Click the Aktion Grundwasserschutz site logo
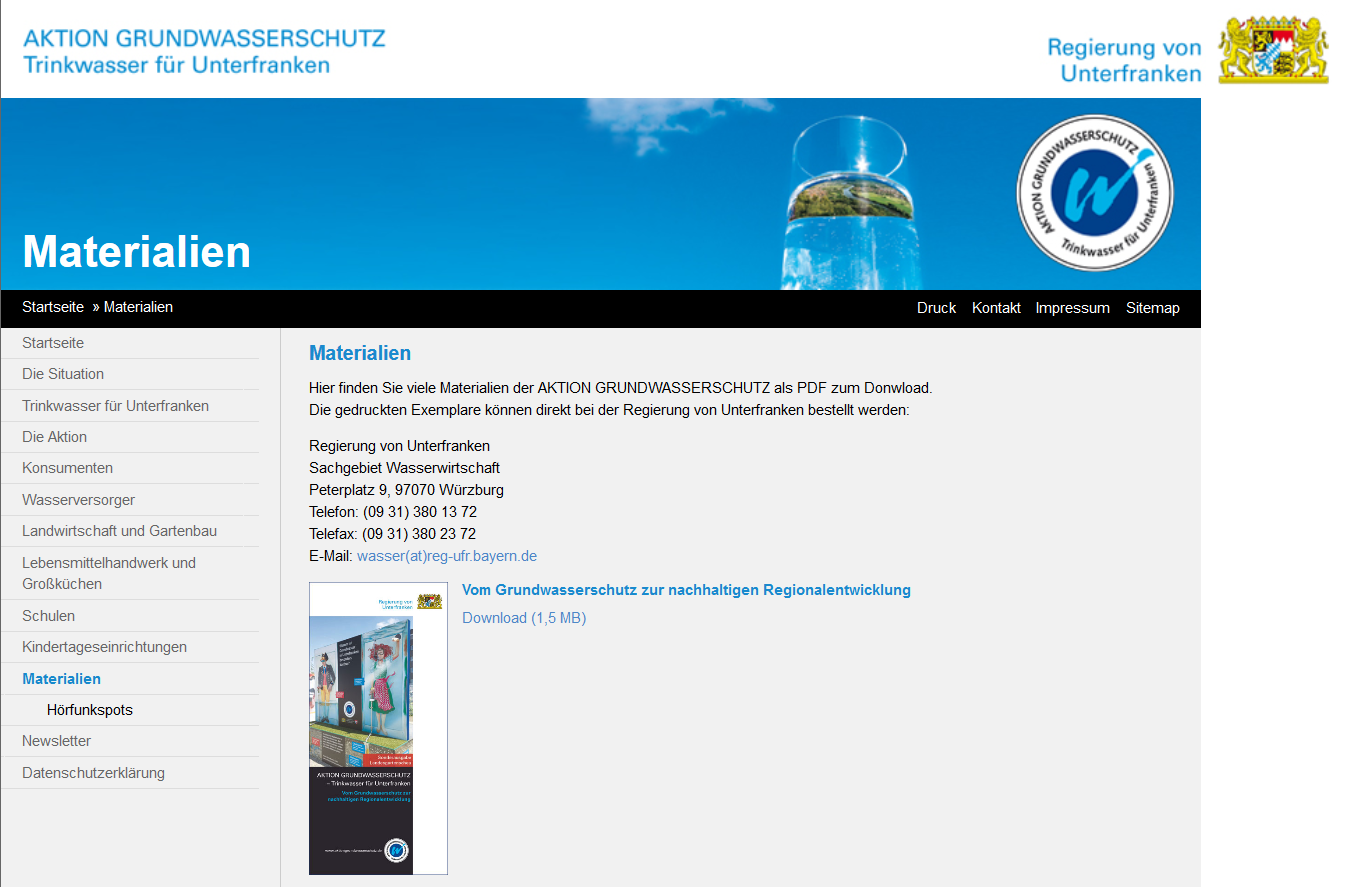Viewport: 1352px width, 887px height. click(x=204, y=52)
